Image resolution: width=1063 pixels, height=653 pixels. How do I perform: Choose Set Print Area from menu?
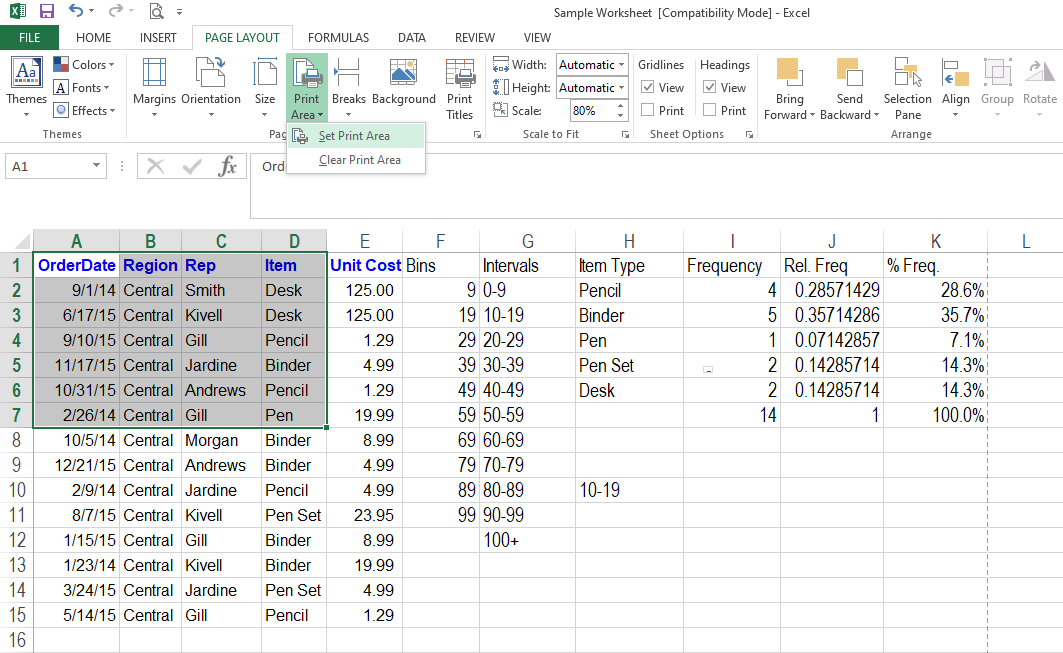(354, 136)
